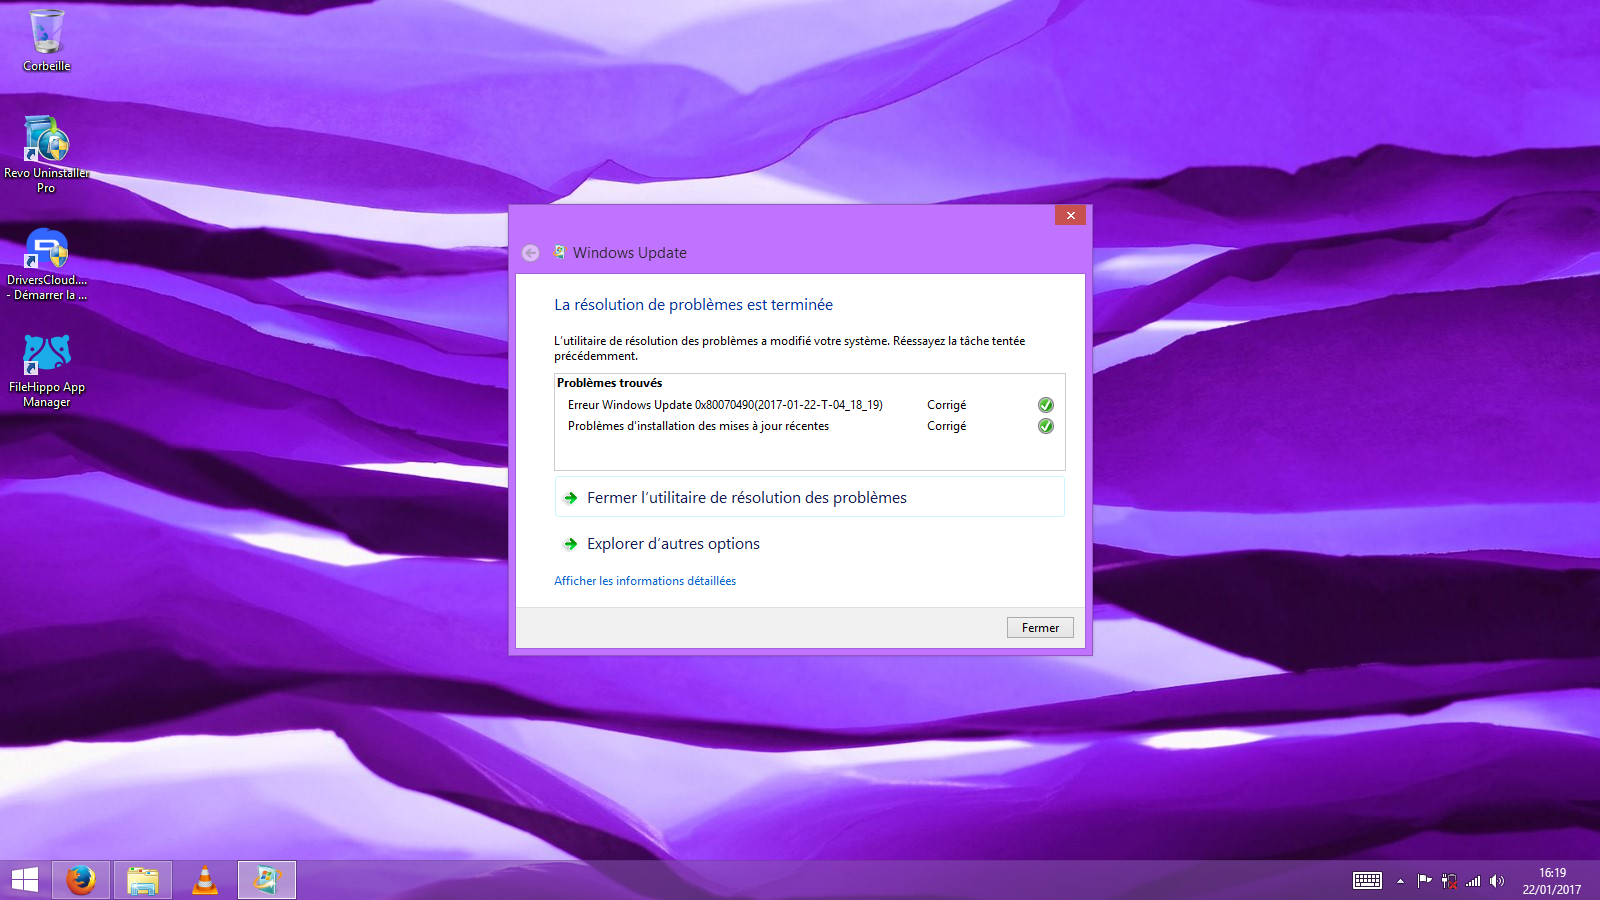This screenshot has width=1600, height=900.
Task: Open VLC media player from taskbar
Action: pyautogui.click(x=205, y=880)
